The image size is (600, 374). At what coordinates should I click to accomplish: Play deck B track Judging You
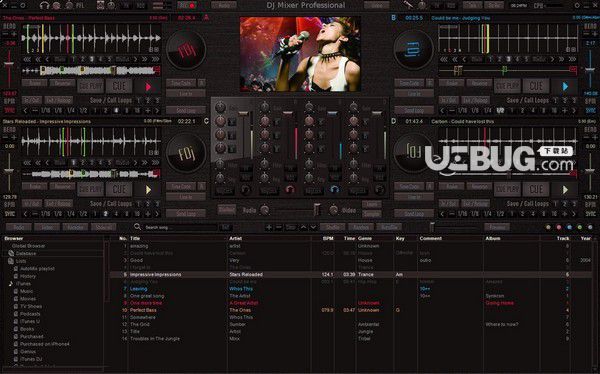[x=565, y=87]
